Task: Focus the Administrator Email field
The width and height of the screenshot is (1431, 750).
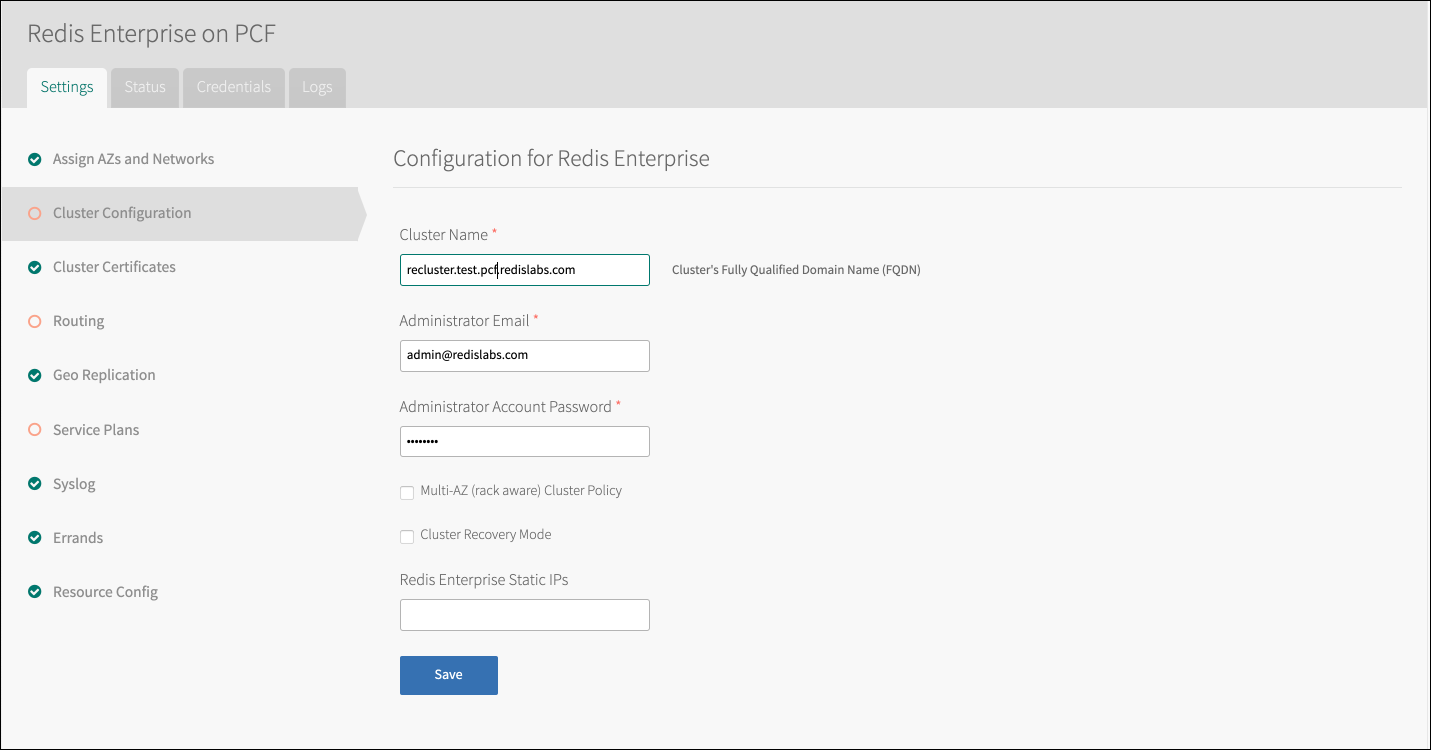Action: 524,355
